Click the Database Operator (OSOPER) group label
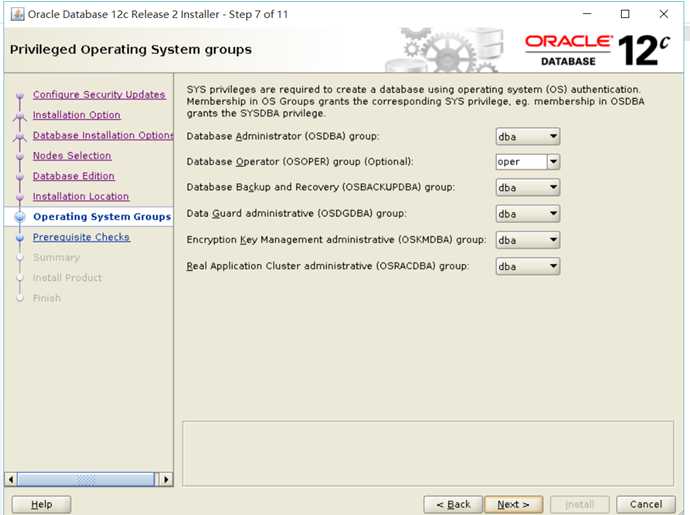The height and width of the screenshot is (515, 690). point(300,162)
